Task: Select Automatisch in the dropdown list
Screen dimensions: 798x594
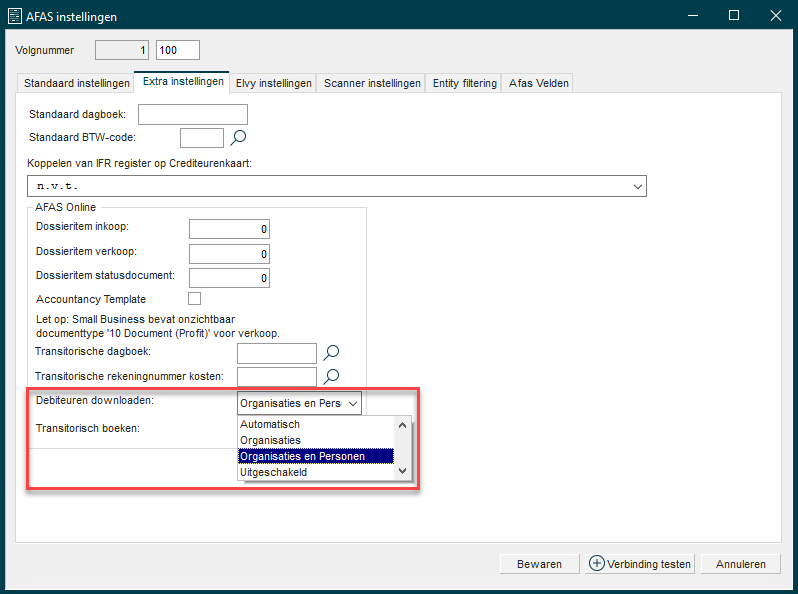Action: pyautogui.click(x=316, y=424)
